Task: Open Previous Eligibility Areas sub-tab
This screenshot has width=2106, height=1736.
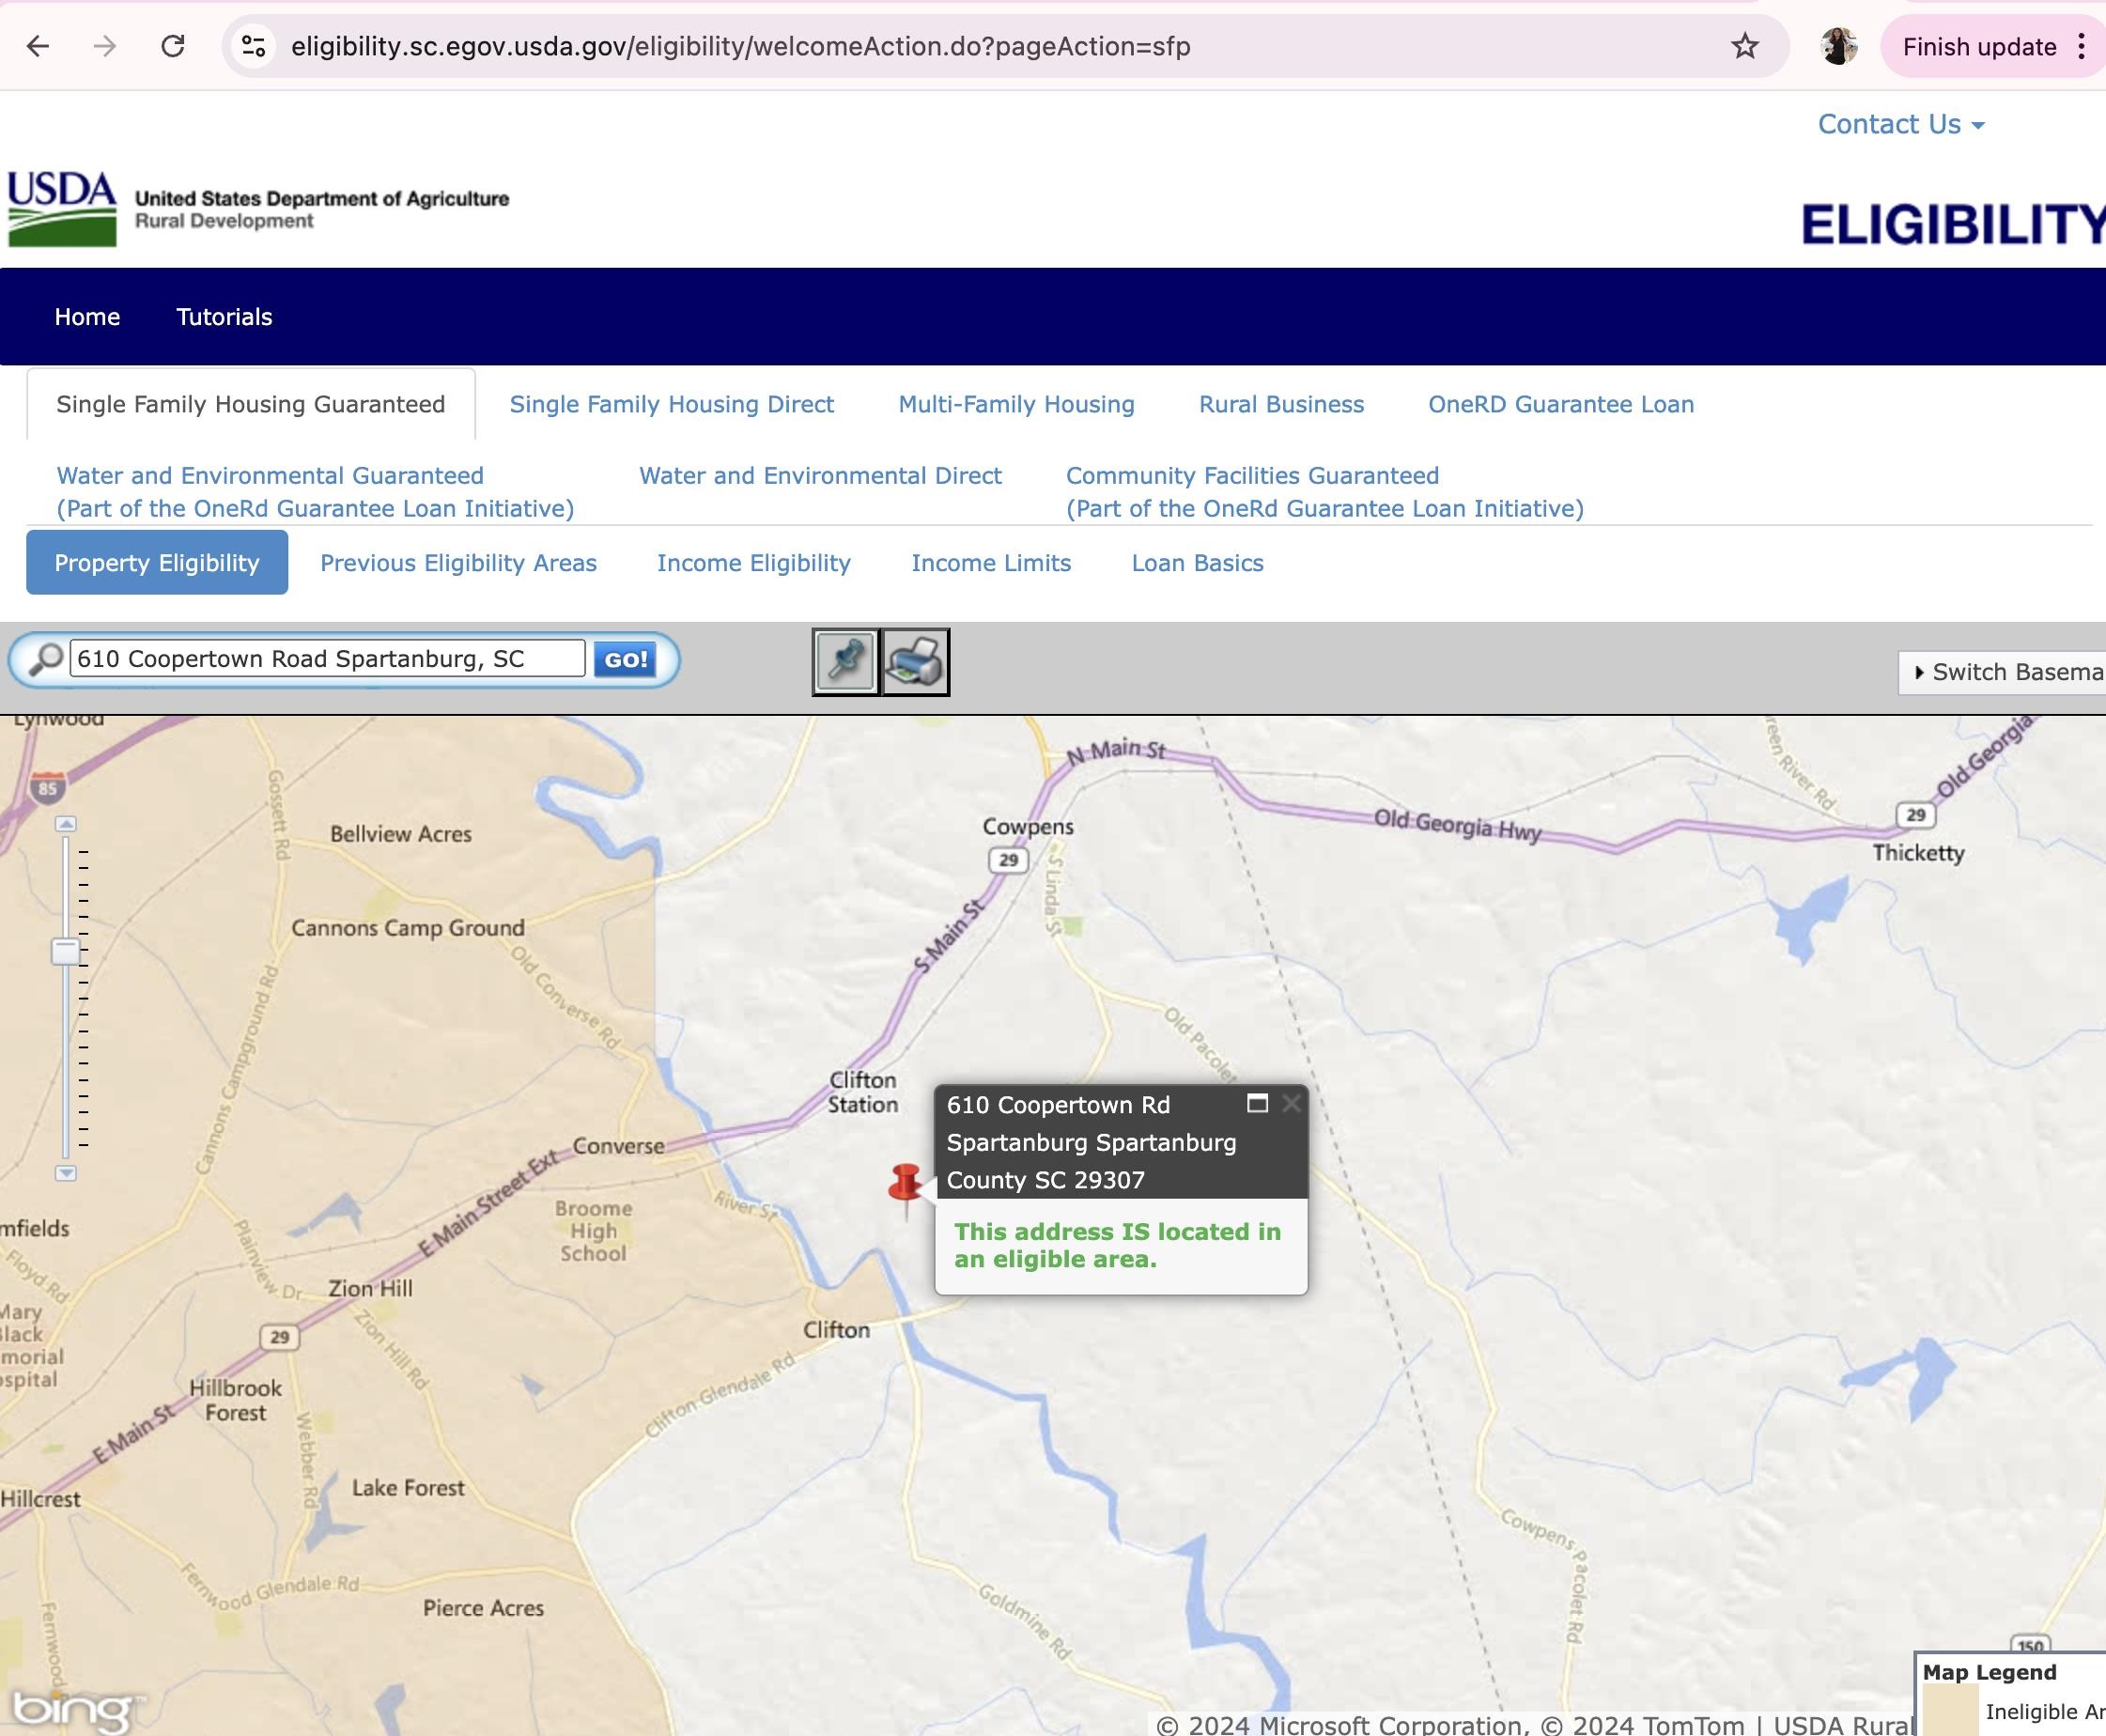Action: pyautogui.click(x=458, y=563)
